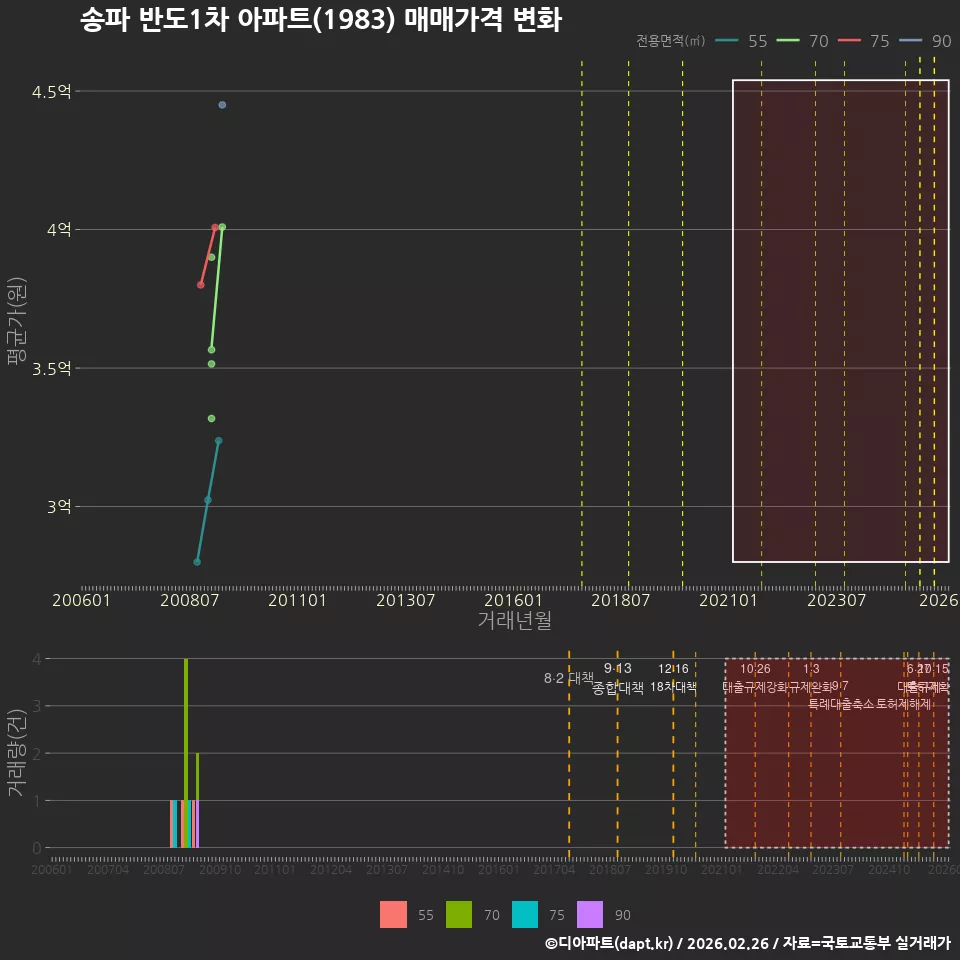Click the 10·26 대출규제강화 marker label
The height and width of the screenshot is (960, 960).
tap(755, 678)
